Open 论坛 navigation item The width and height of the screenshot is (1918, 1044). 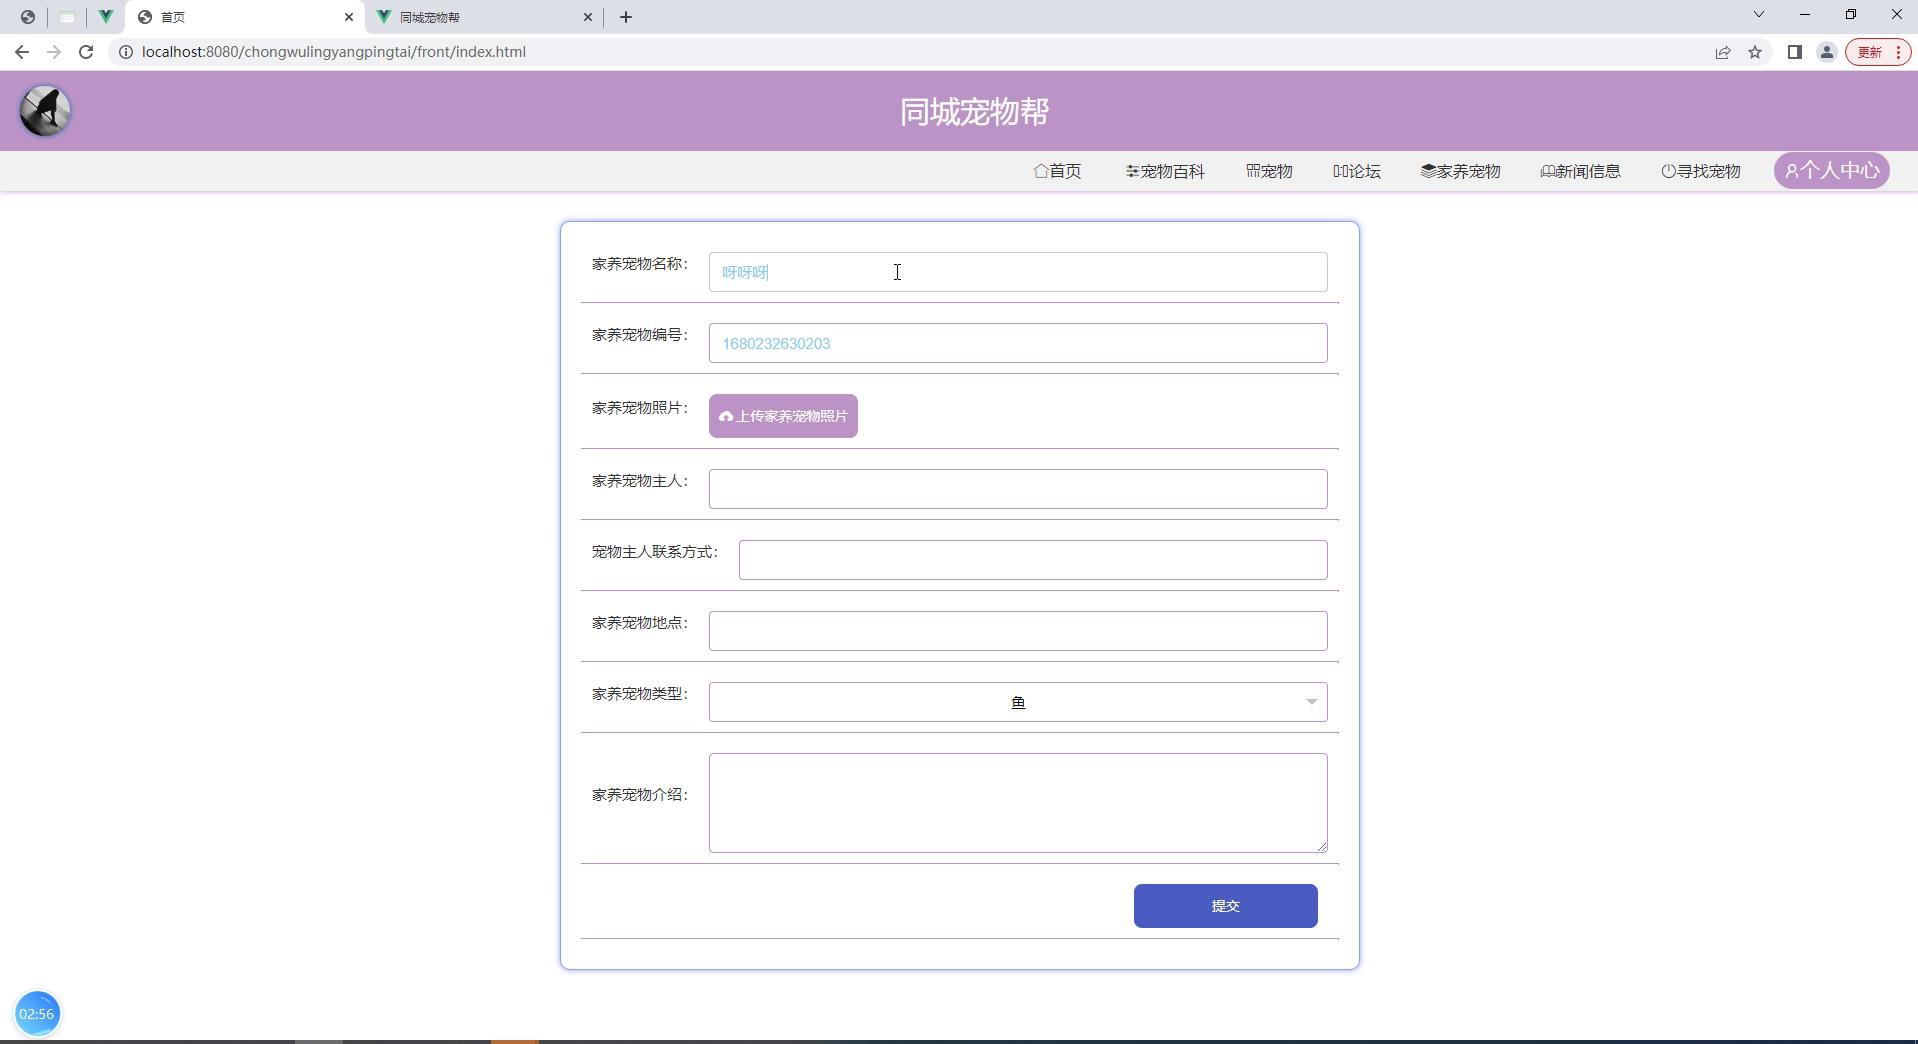coord(1357,171)
